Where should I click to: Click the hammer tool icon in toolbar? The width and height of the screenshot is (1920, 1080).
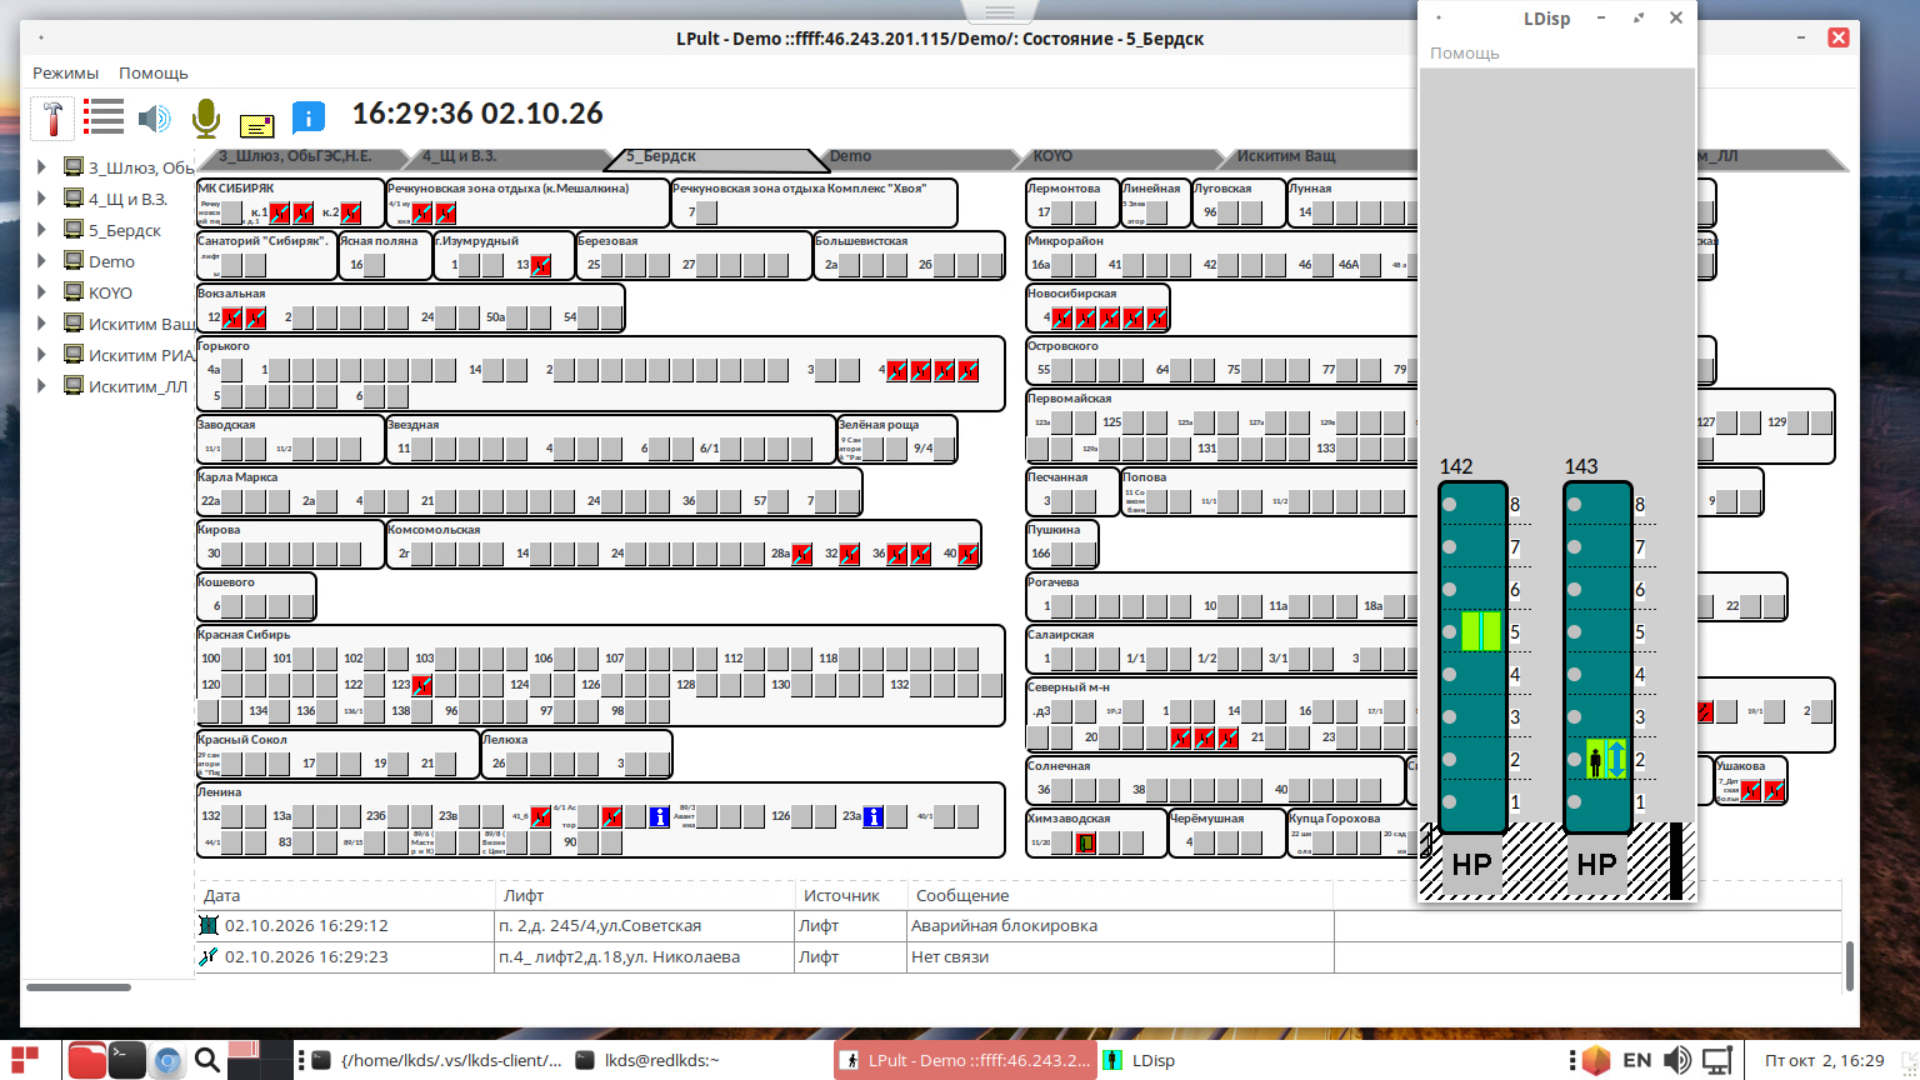coord(53,118)
